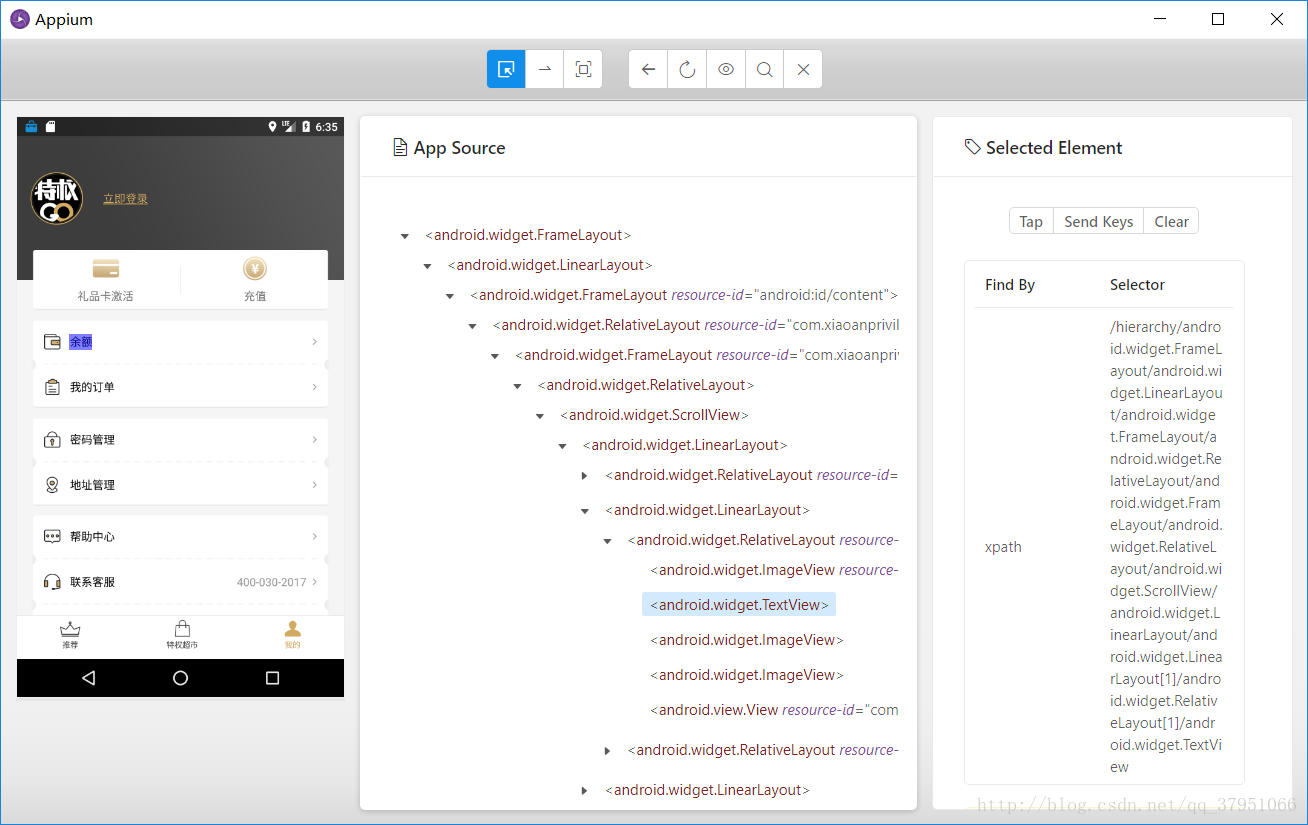This screenshot has width=1308, height=825.
Task: Tap the Android recent apps square
Action: tap(272, 678)
